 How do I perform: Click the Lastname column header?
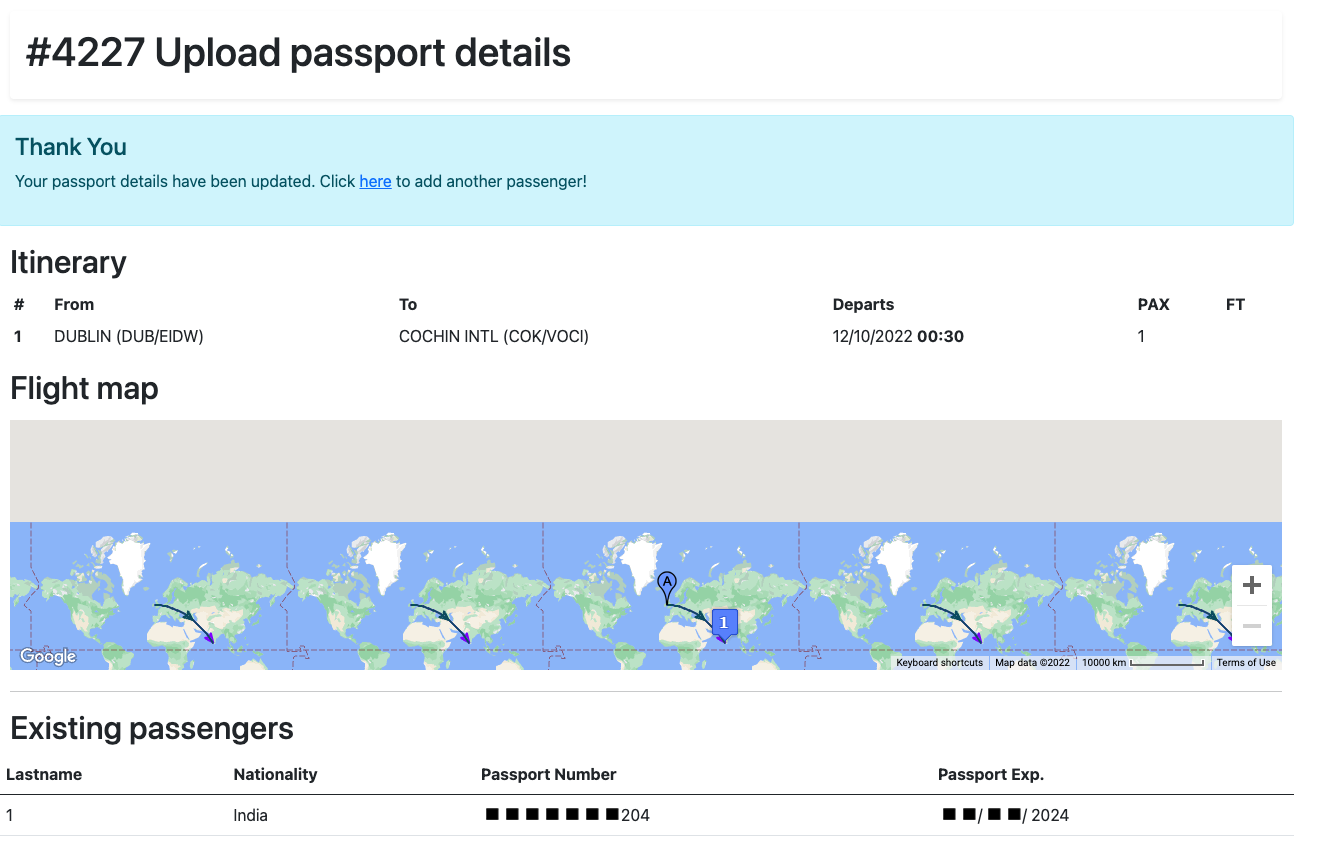coord(44,774)
